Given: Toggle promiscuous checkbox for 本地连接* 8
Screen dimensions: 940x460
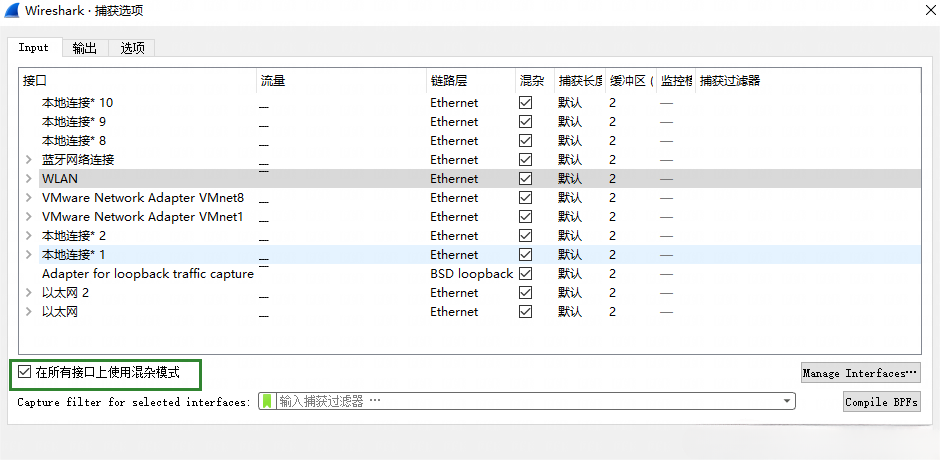Looking at the screenshot, I should (x=526, y=141).
